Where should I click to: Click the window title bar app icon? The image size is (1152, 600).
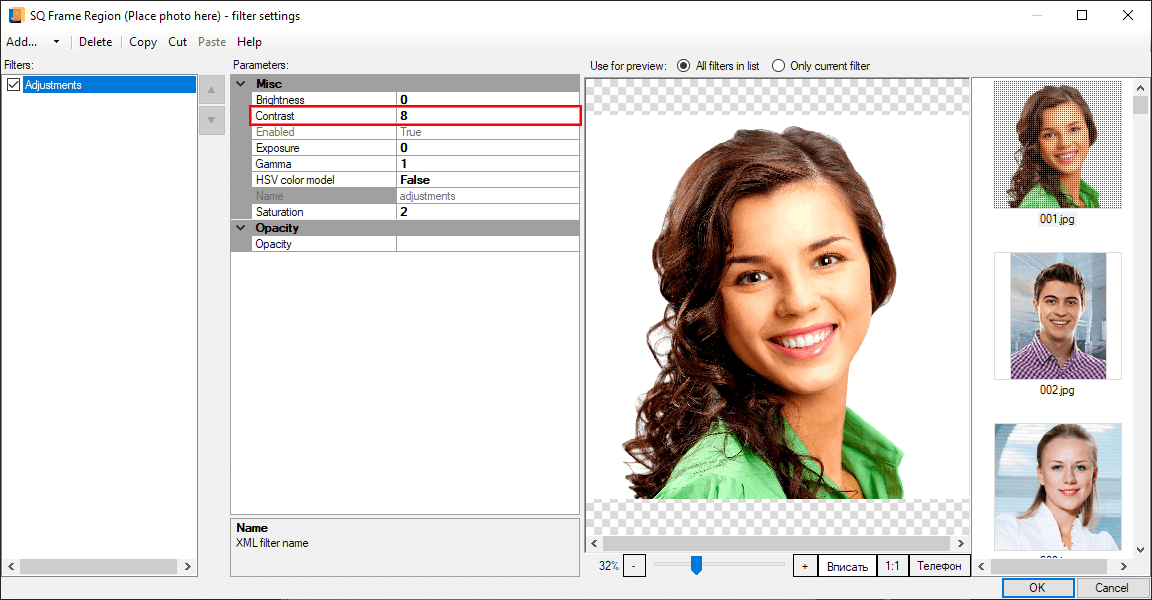(x=16, y=15)
